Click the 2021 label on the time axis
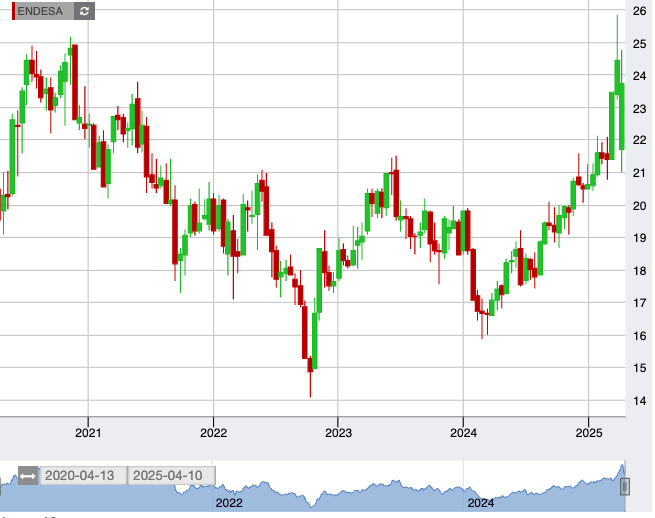The image size is (655, 518). pos(88,433)
